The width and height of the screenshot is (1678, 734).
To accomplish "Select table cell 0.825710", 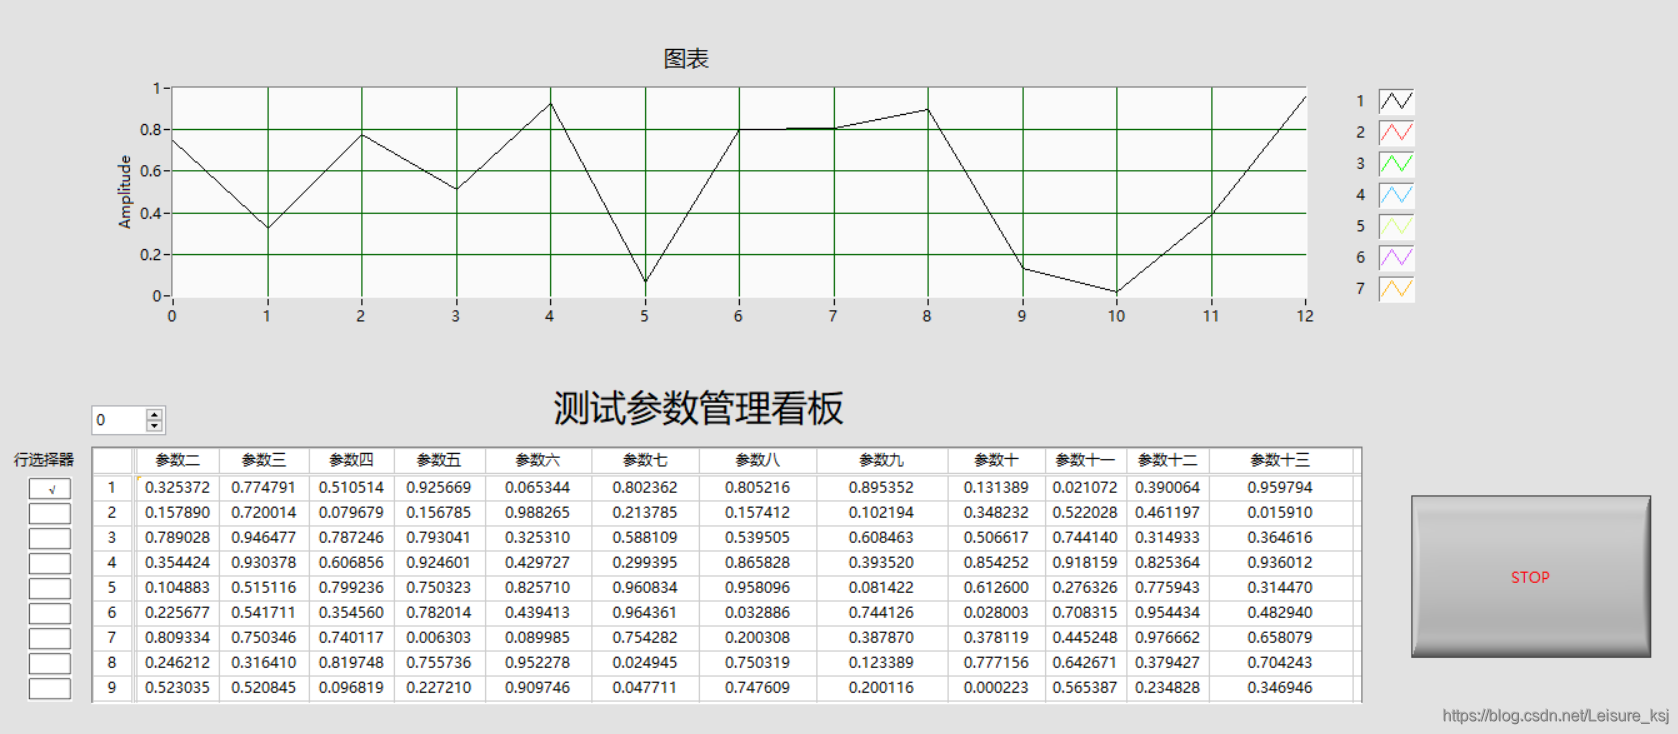I will (537, 588).
